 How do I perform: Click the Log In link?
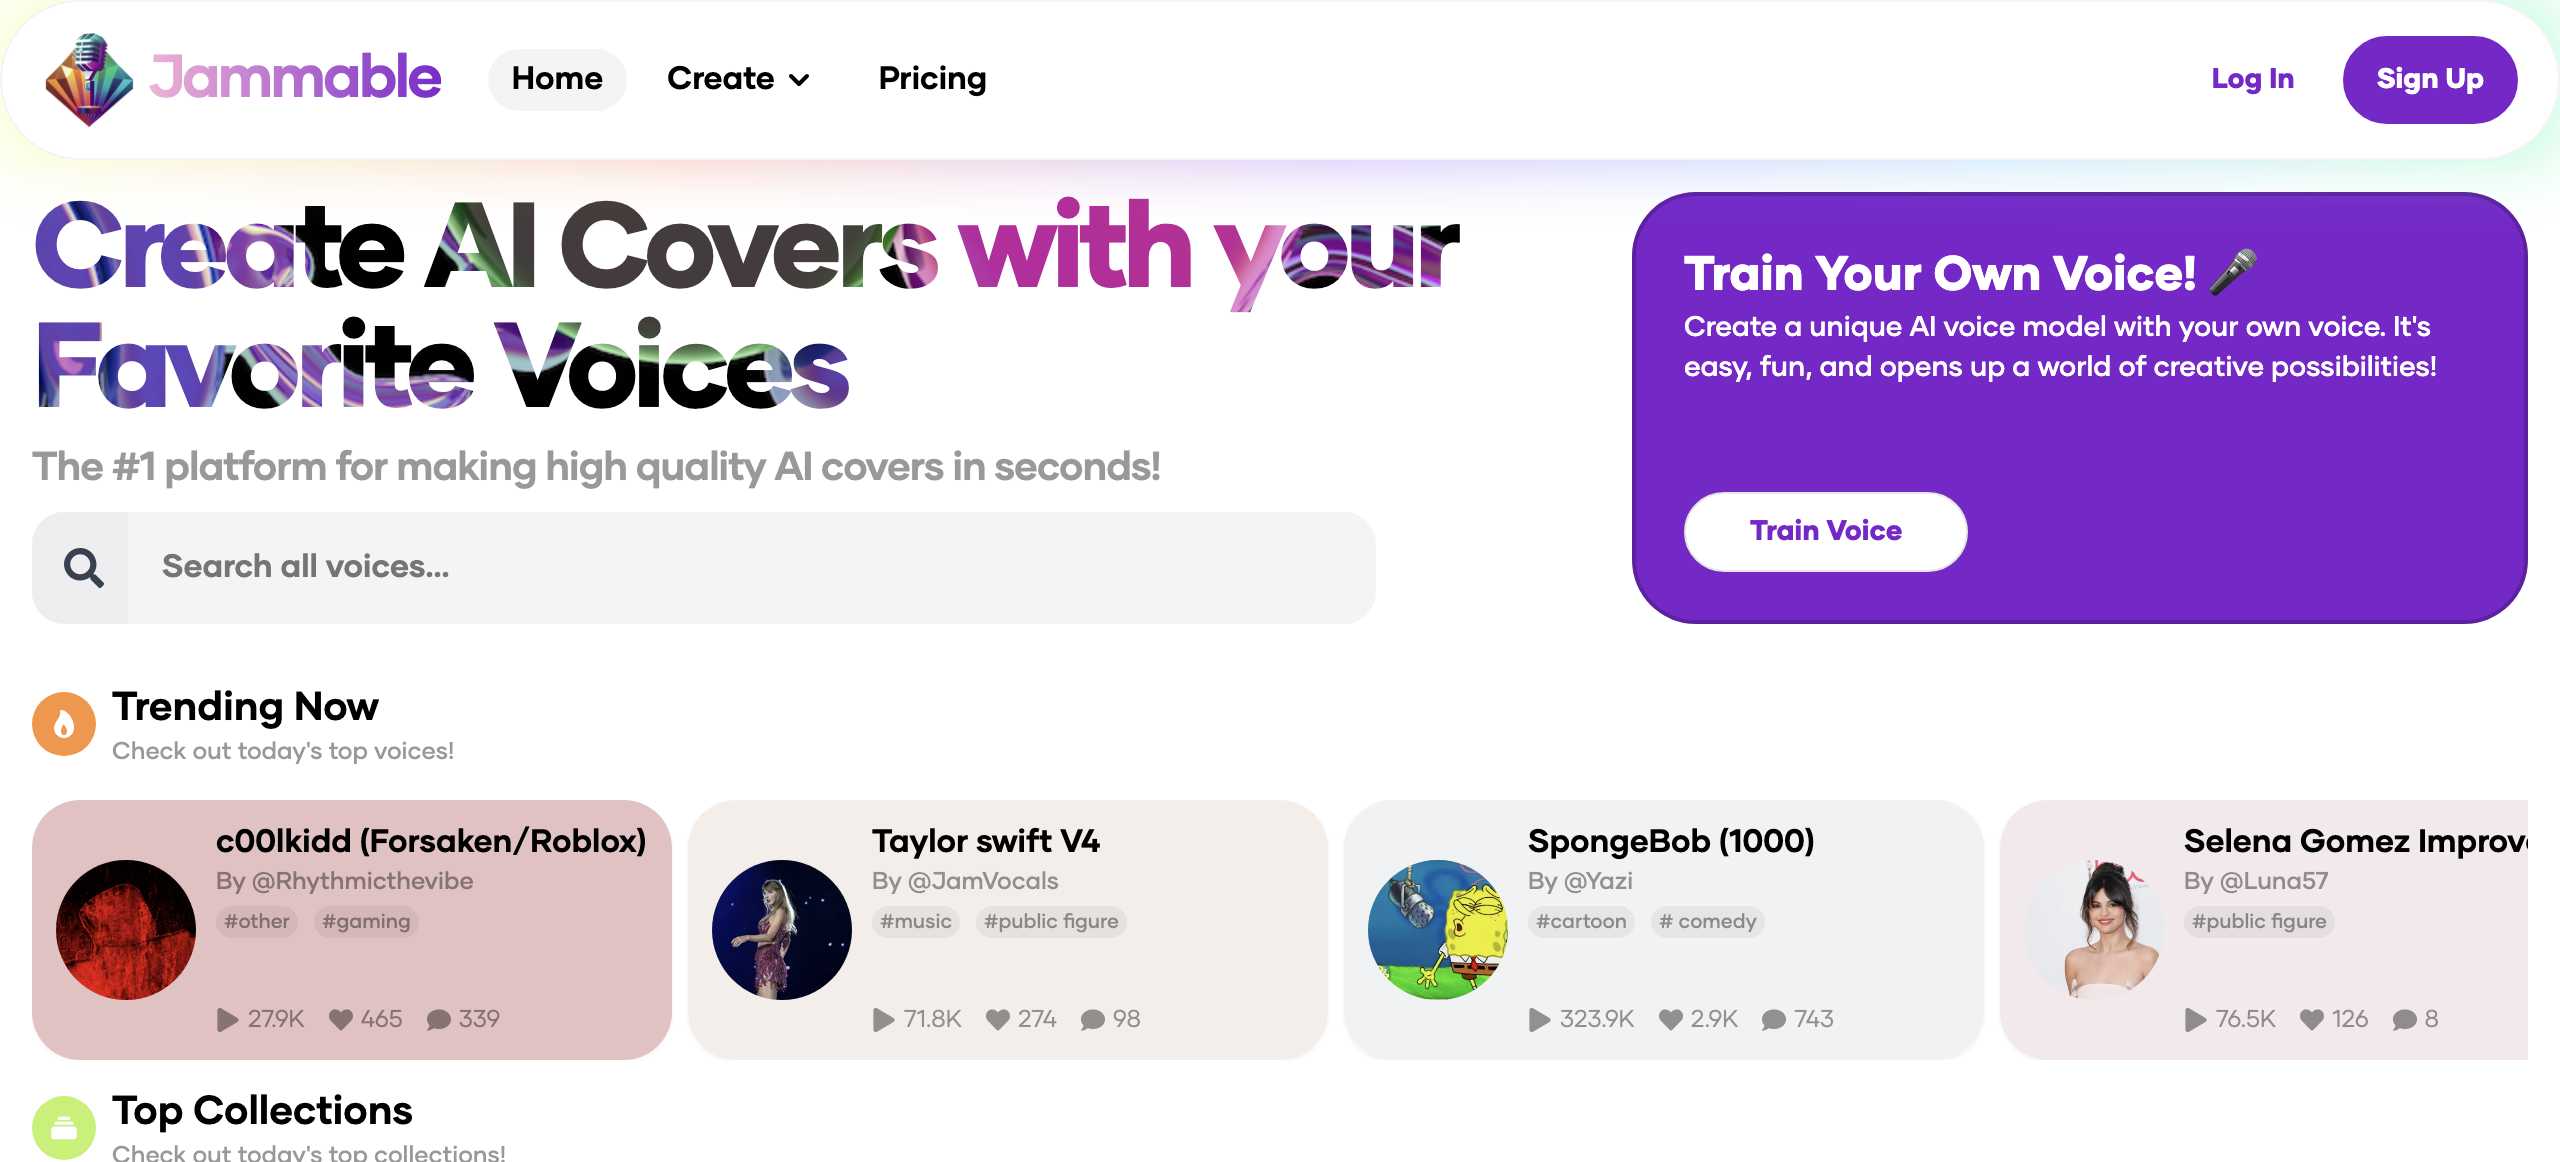pyautogui.click(x=2252, y=79)
